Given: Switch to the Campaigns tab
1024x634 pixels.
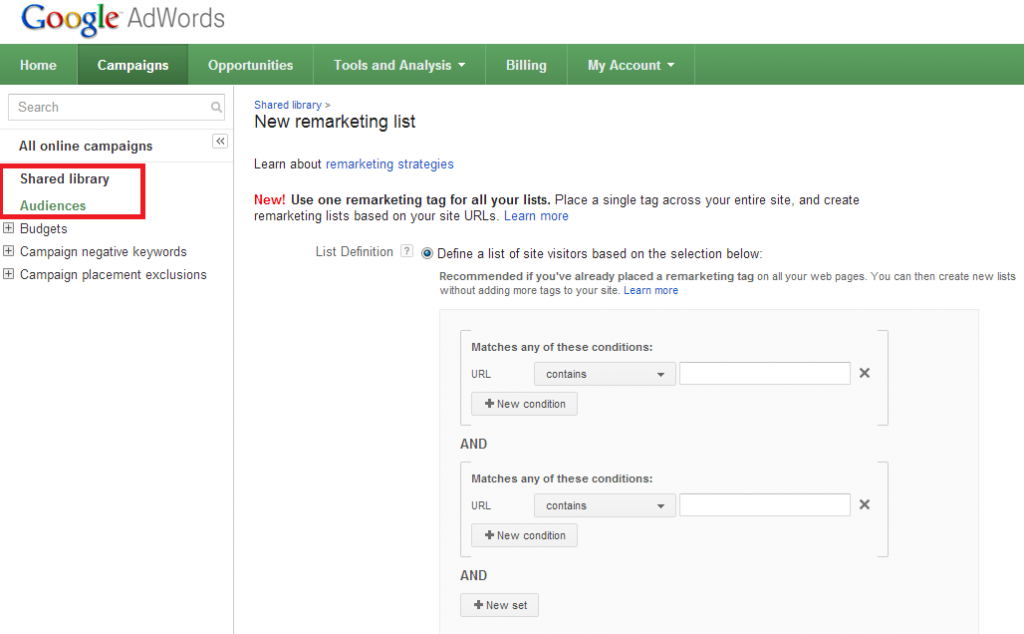Looking at the screenshot, I should [133, 65].
